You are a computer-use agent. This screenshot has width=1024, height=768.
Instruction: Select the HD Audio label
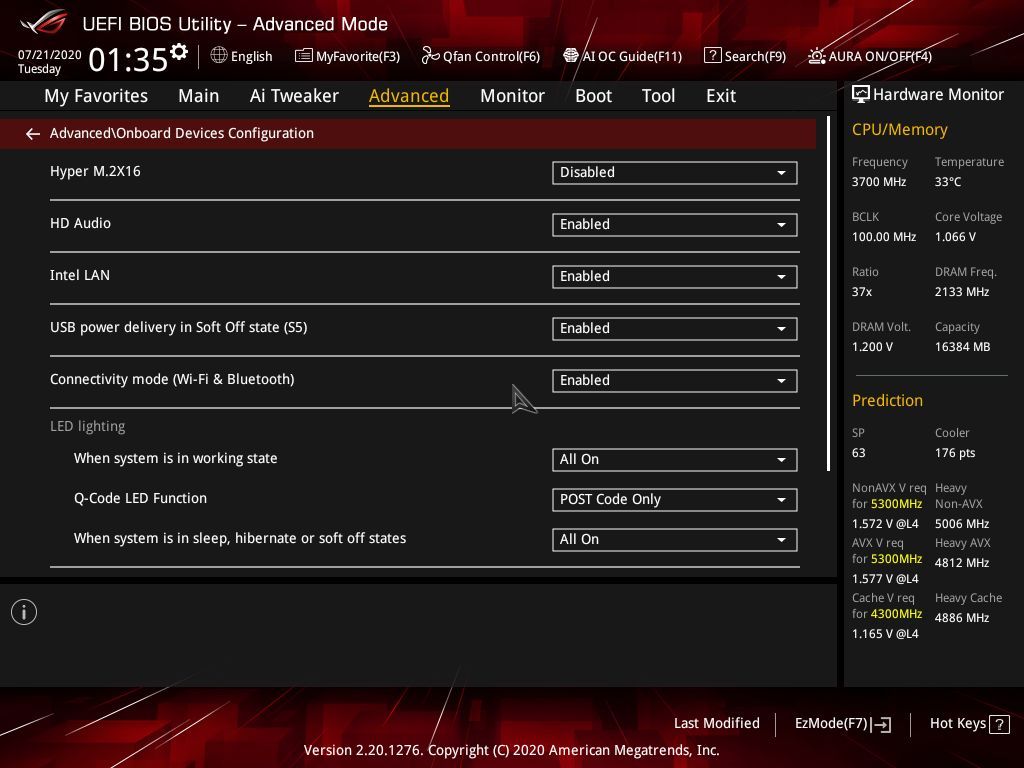pyautogui.click(x=80, y=223)
